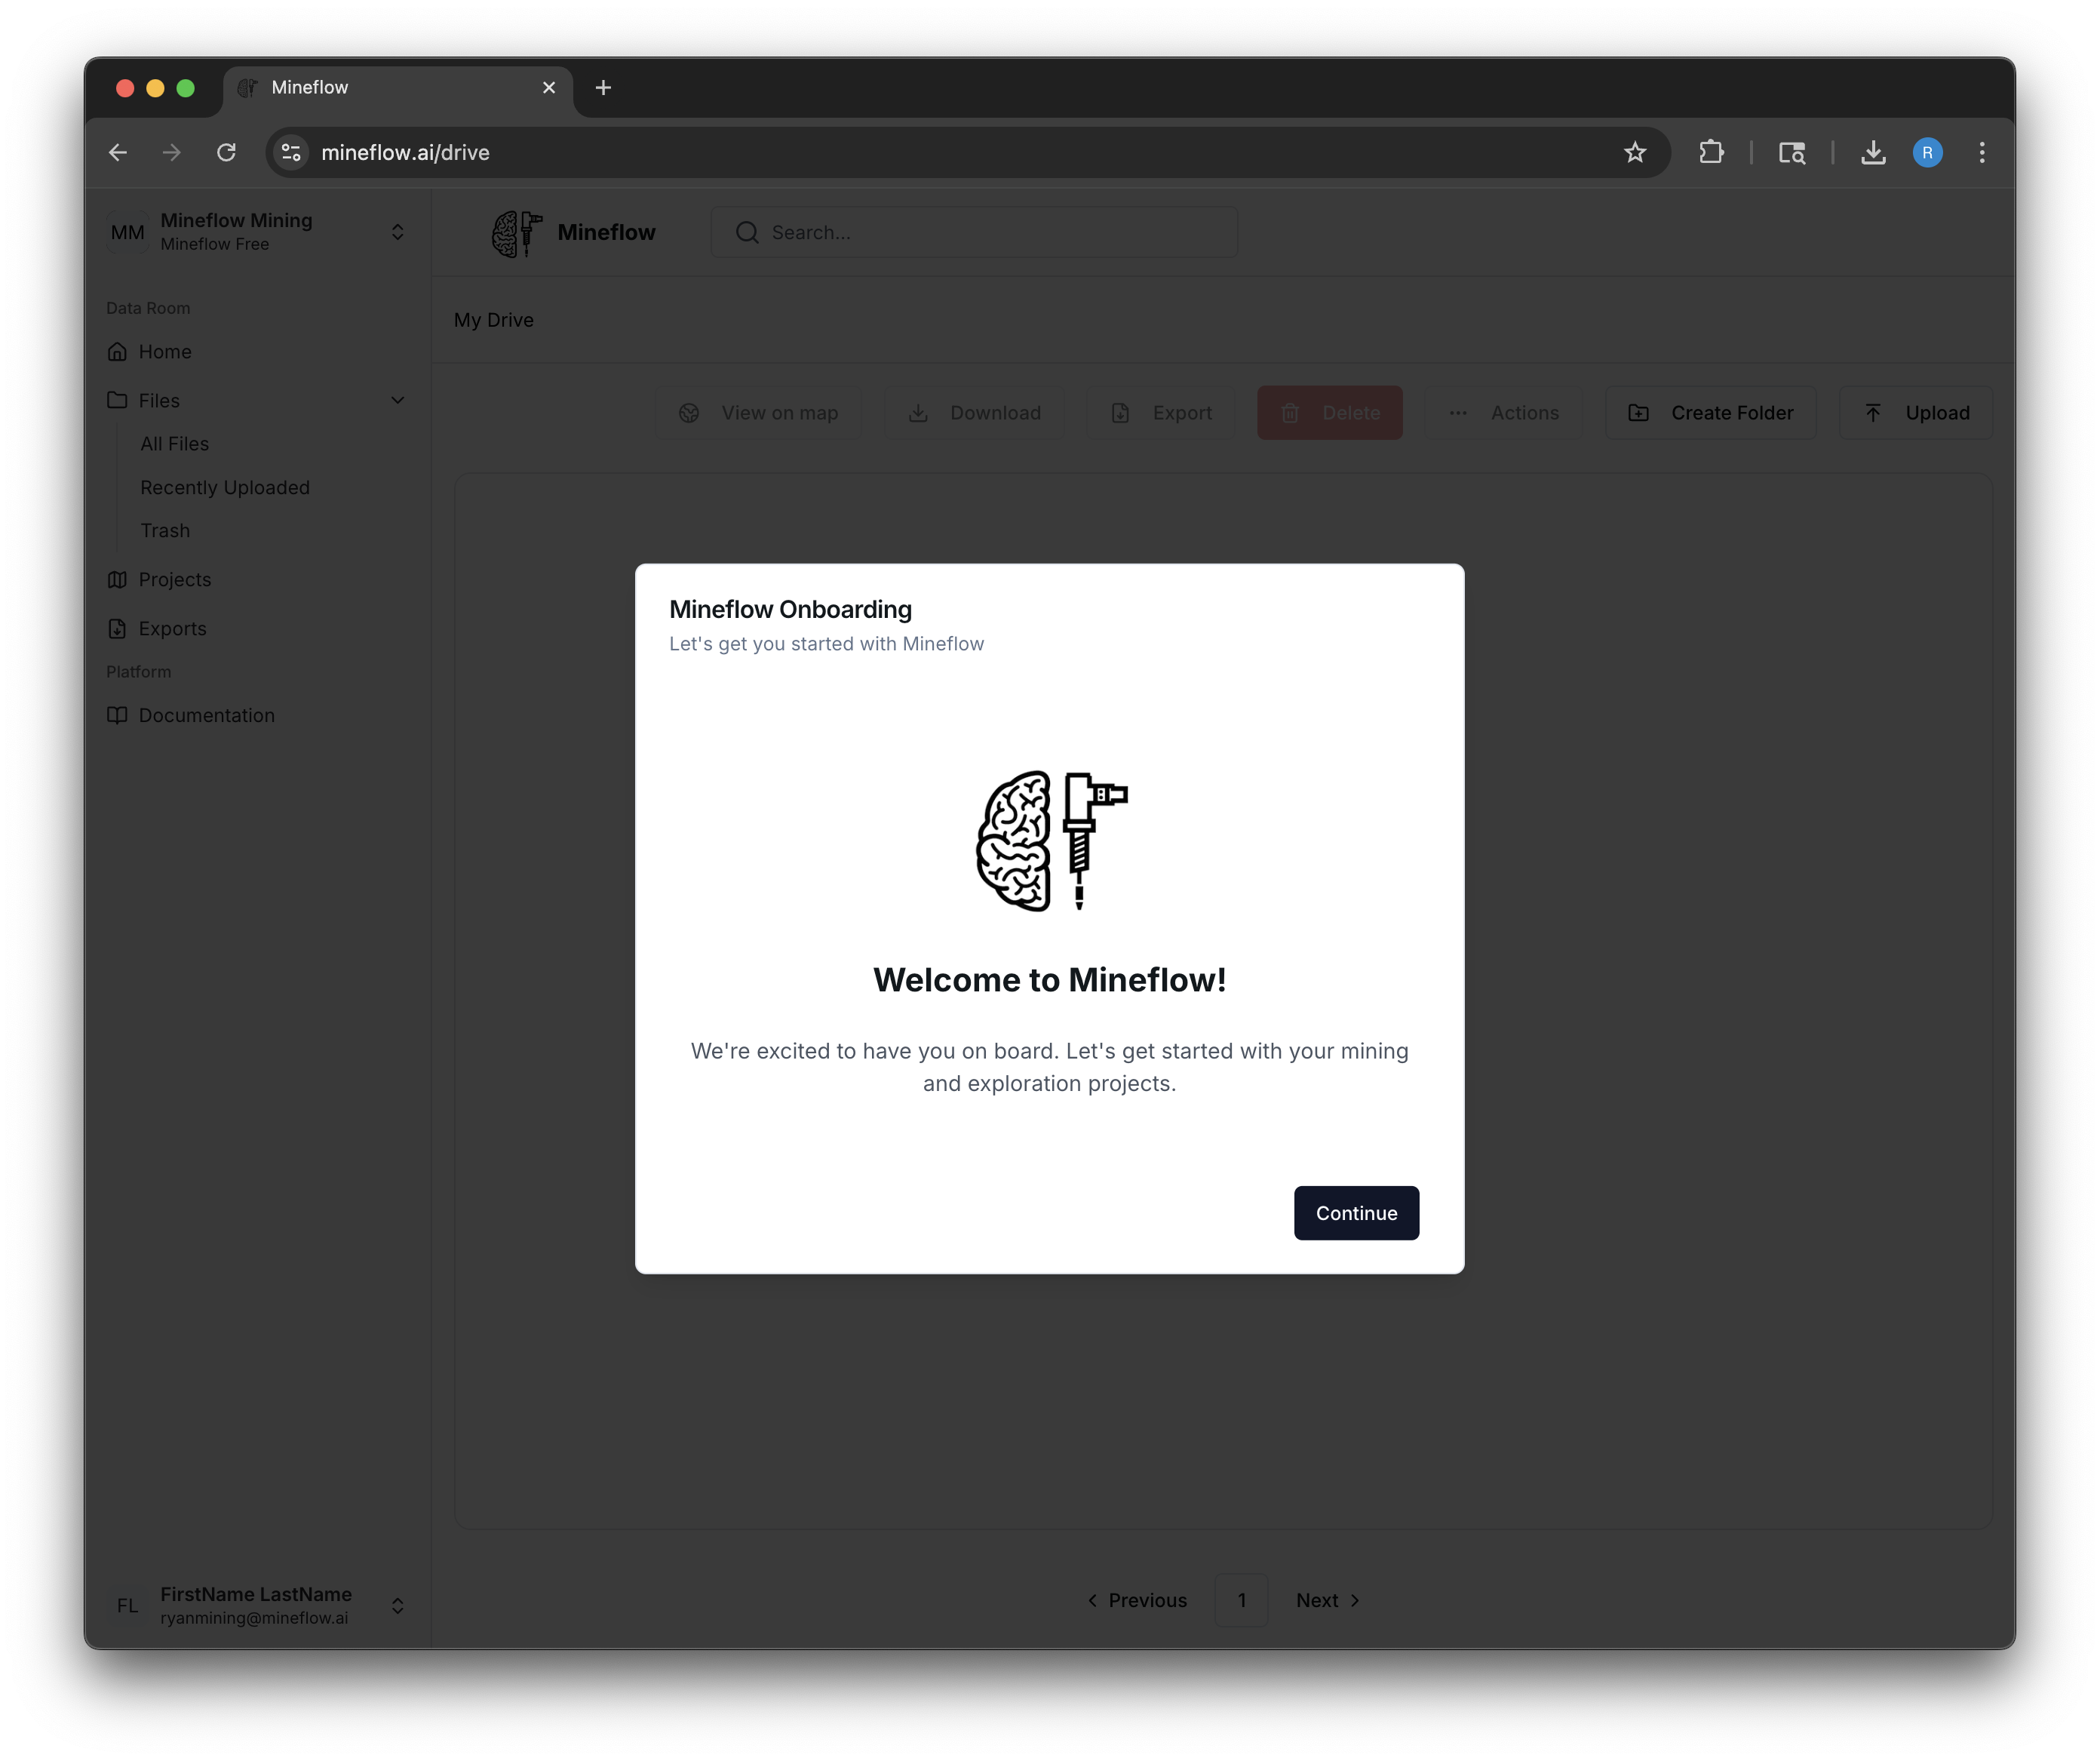Select Recently Uploaded in the sidebar
Viewport: 2100px width, 1761px height.
pyautogui.click(x=224, y=487)
